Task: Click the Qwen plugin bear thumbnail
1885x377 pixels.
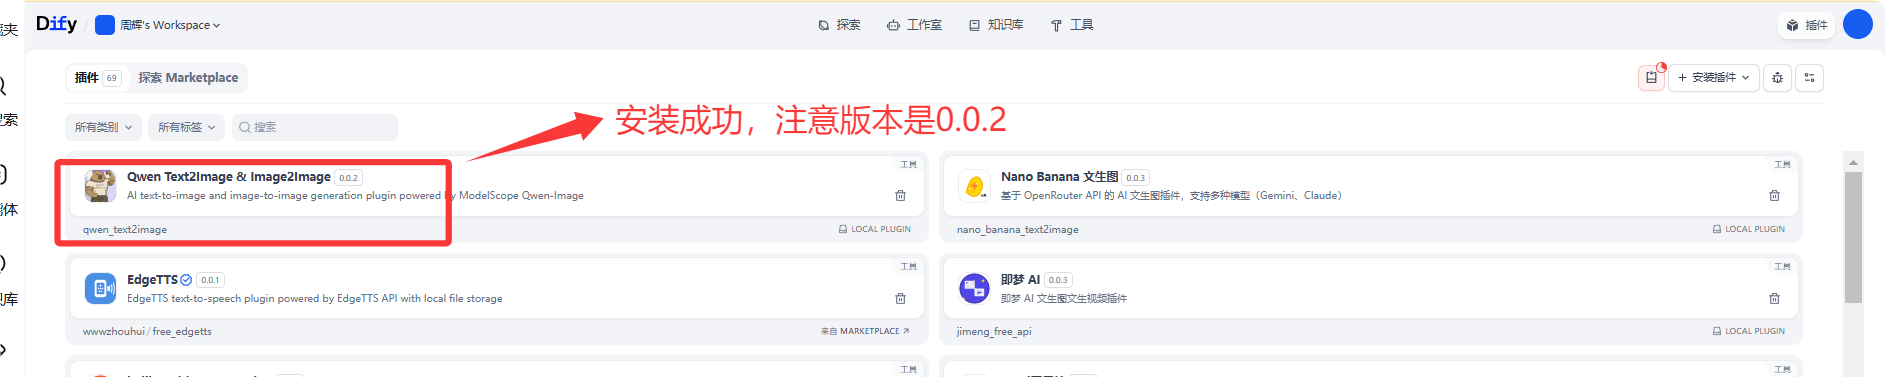Action: pos(100,186)
